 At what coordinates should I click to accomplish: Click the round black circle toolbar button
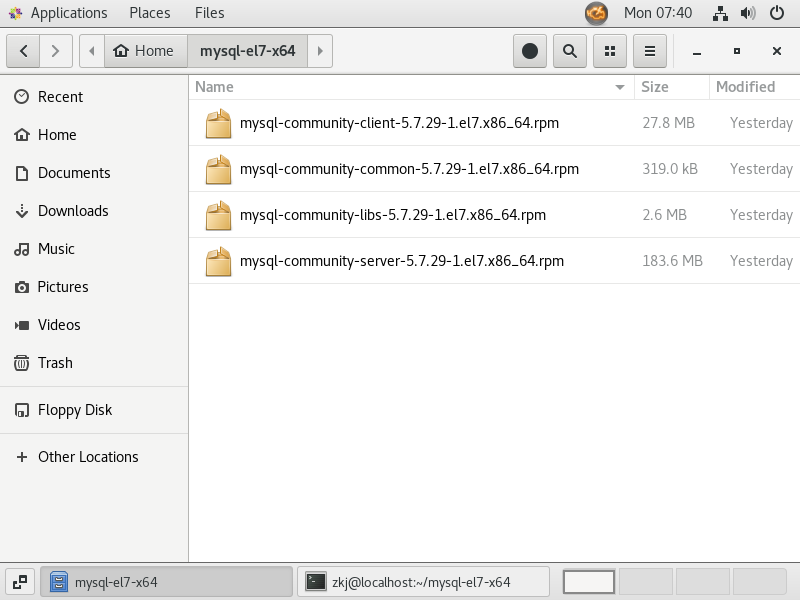(530, 51)
